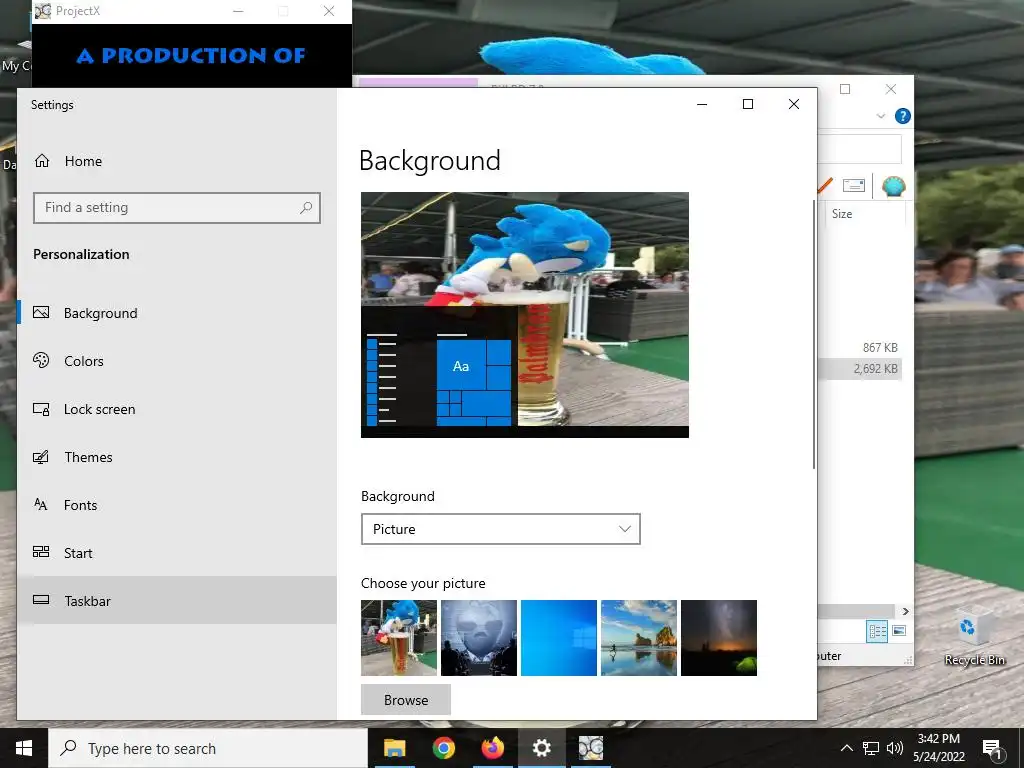Screen dimensions: 1024x768
Task: Click the taskbar search box
Action: tap(208, 748)
